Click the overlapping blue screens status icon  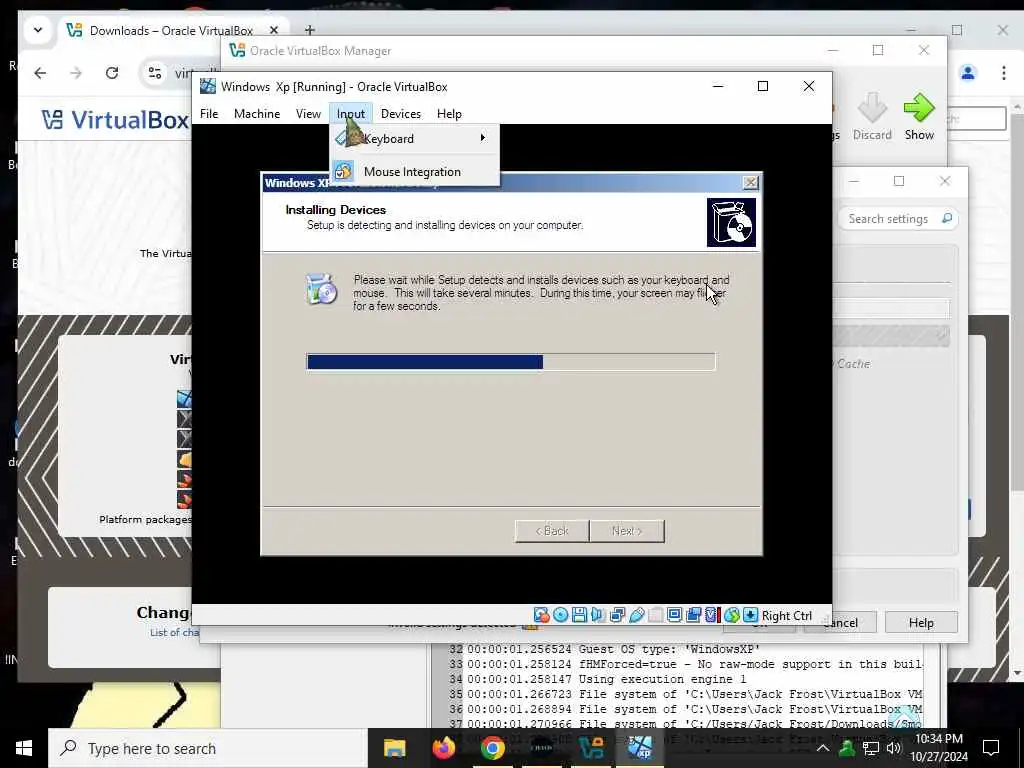point(694,615)
